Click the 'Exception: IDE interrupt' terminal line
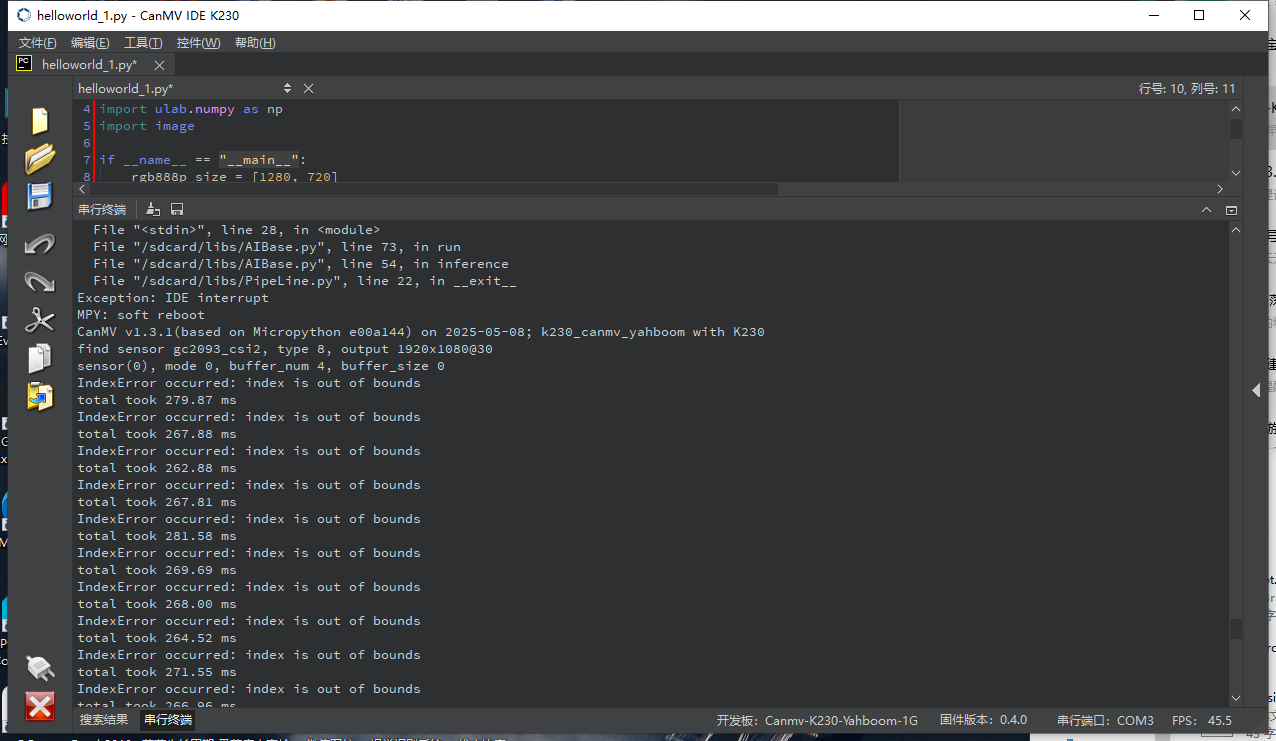1276x741 pixels. (x=173, y=298)
